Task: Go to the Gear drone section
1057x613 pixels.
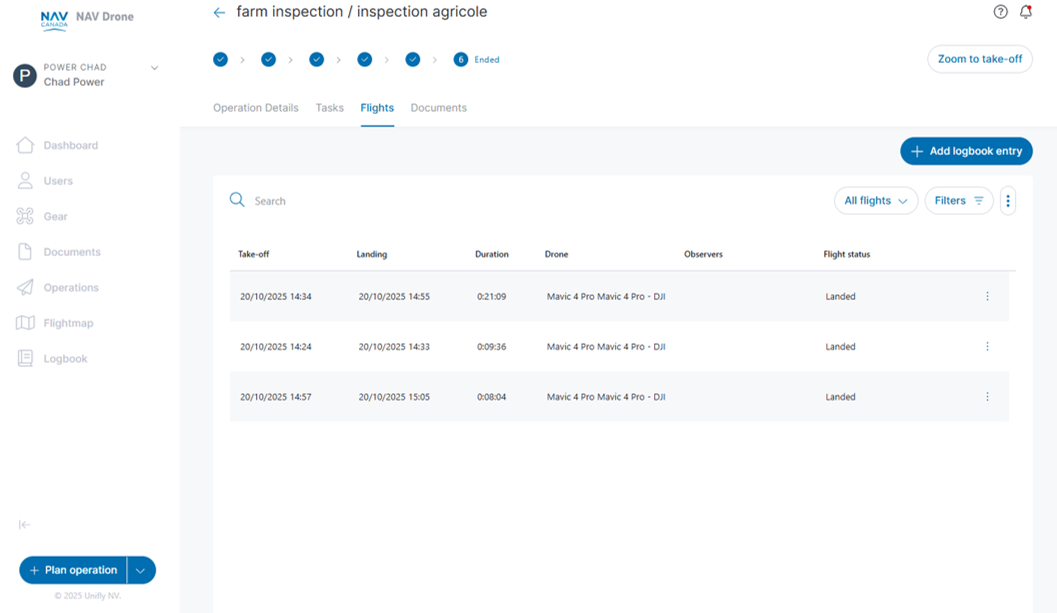Action: pos(55,217)
